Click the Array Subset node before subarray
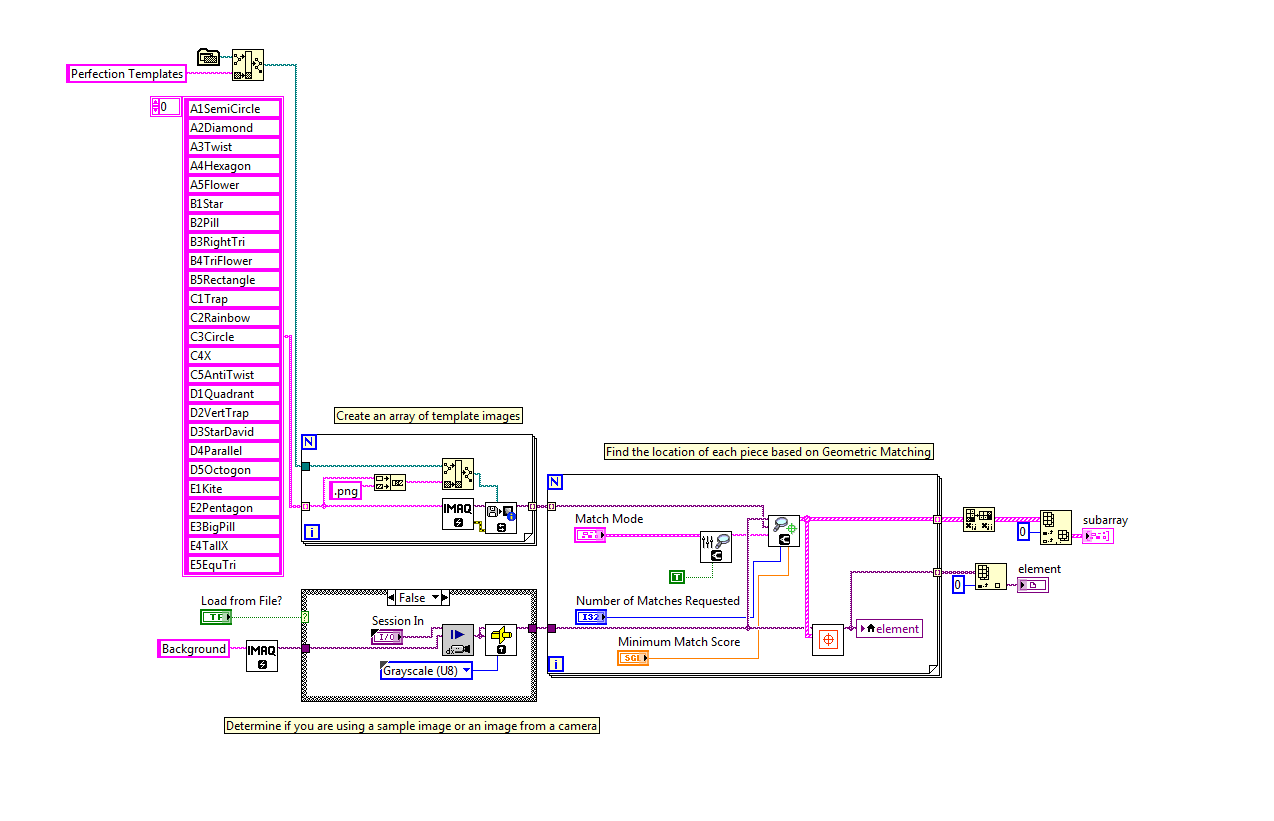Viewport: 1274px width, 821px height. (1055, 526)
